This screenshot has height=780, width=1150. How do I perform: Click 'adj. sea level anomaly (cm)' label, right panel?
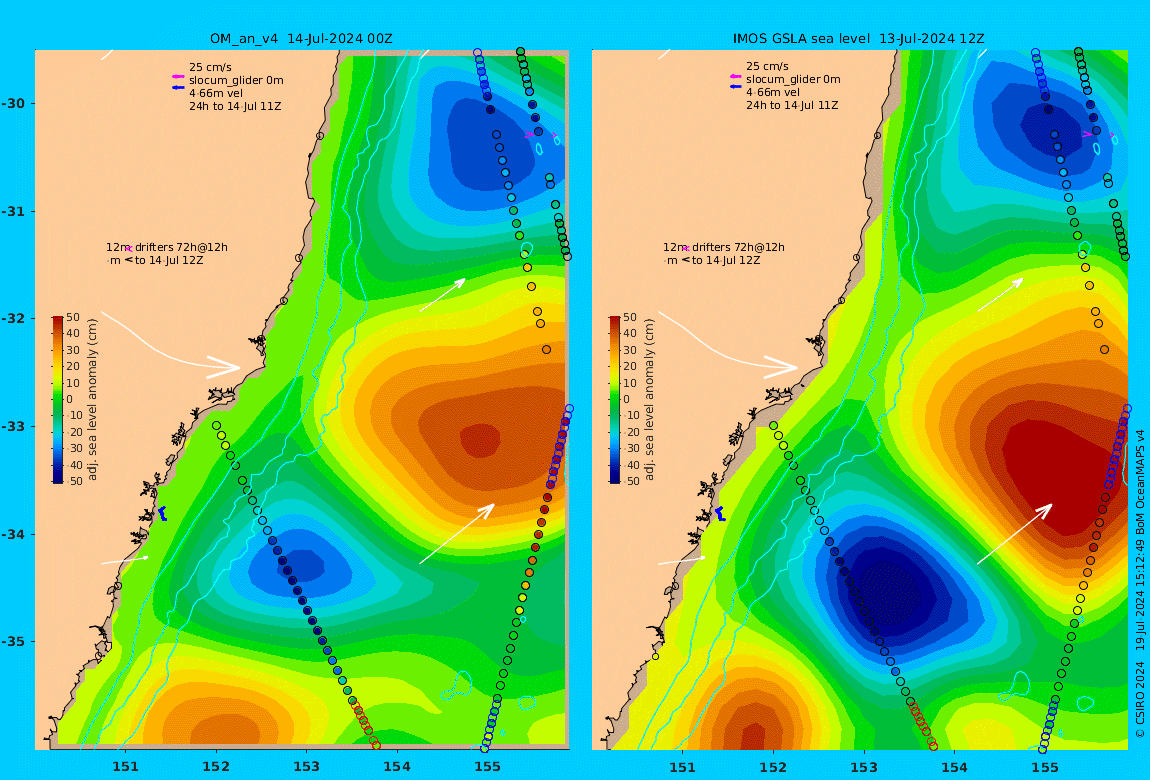pyautogui.click(x=649, y=400)
